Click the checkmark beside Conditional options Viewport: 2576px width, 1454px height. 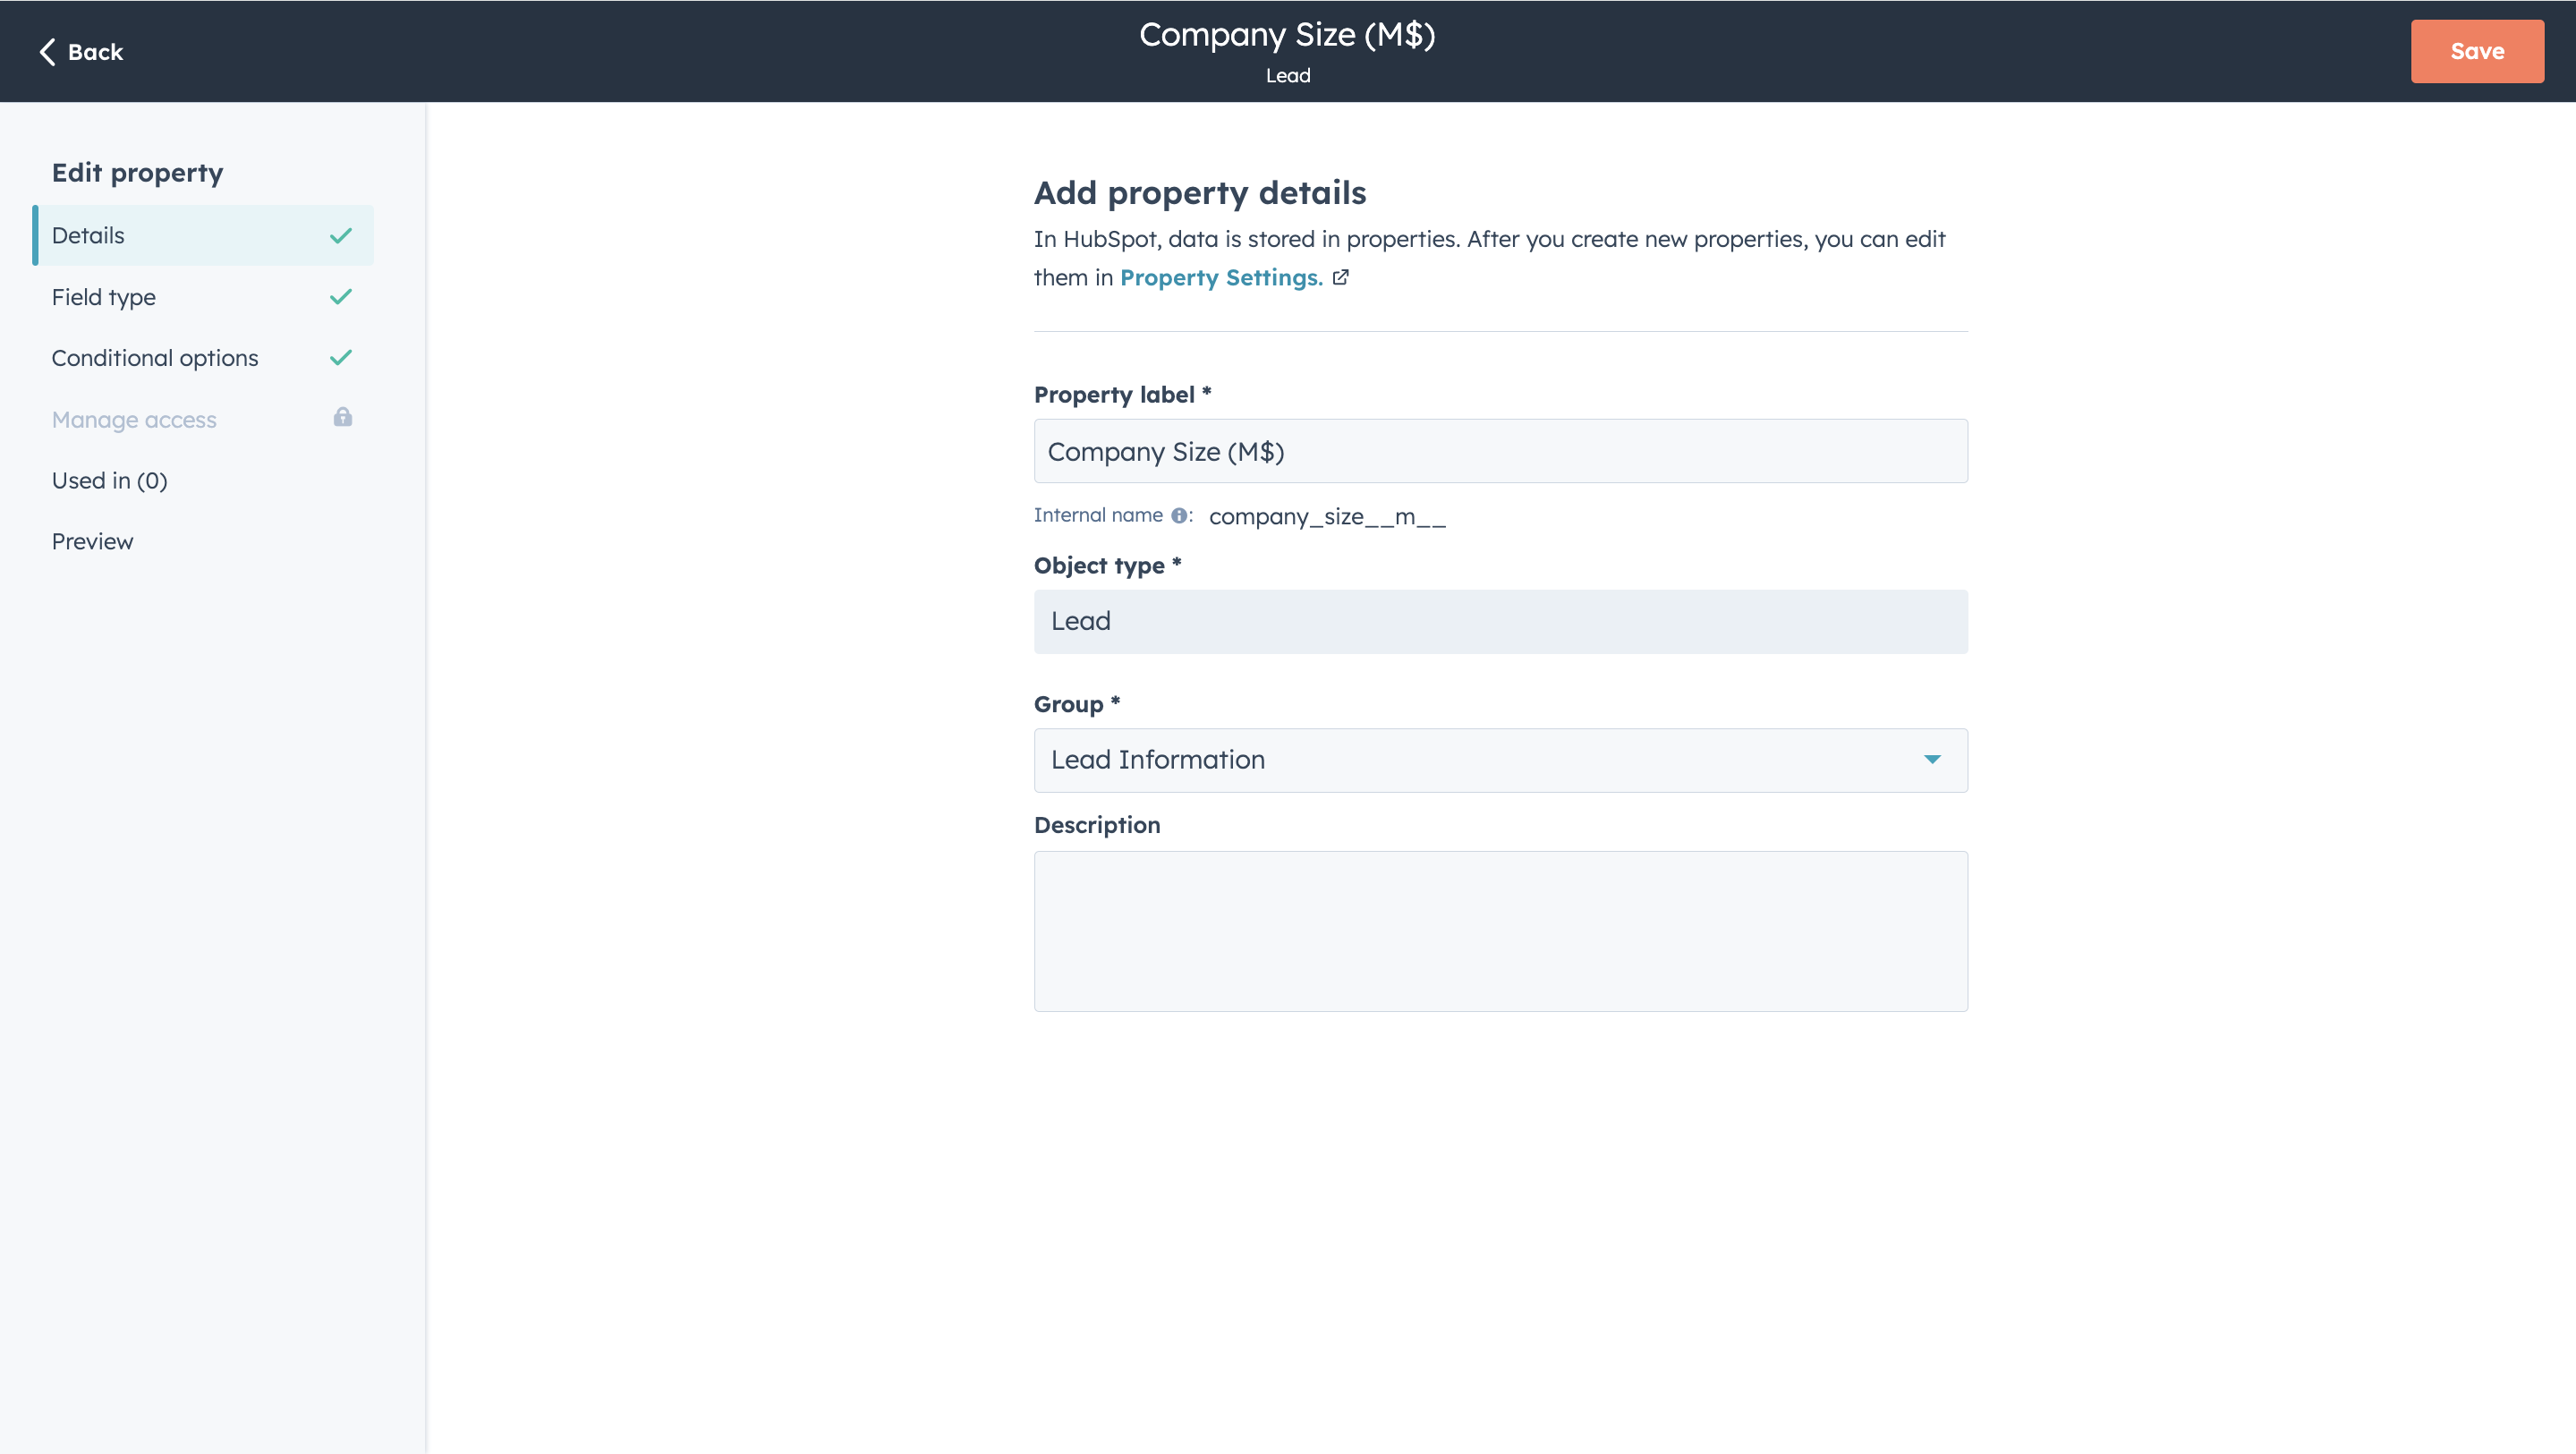tap(341, 357)
